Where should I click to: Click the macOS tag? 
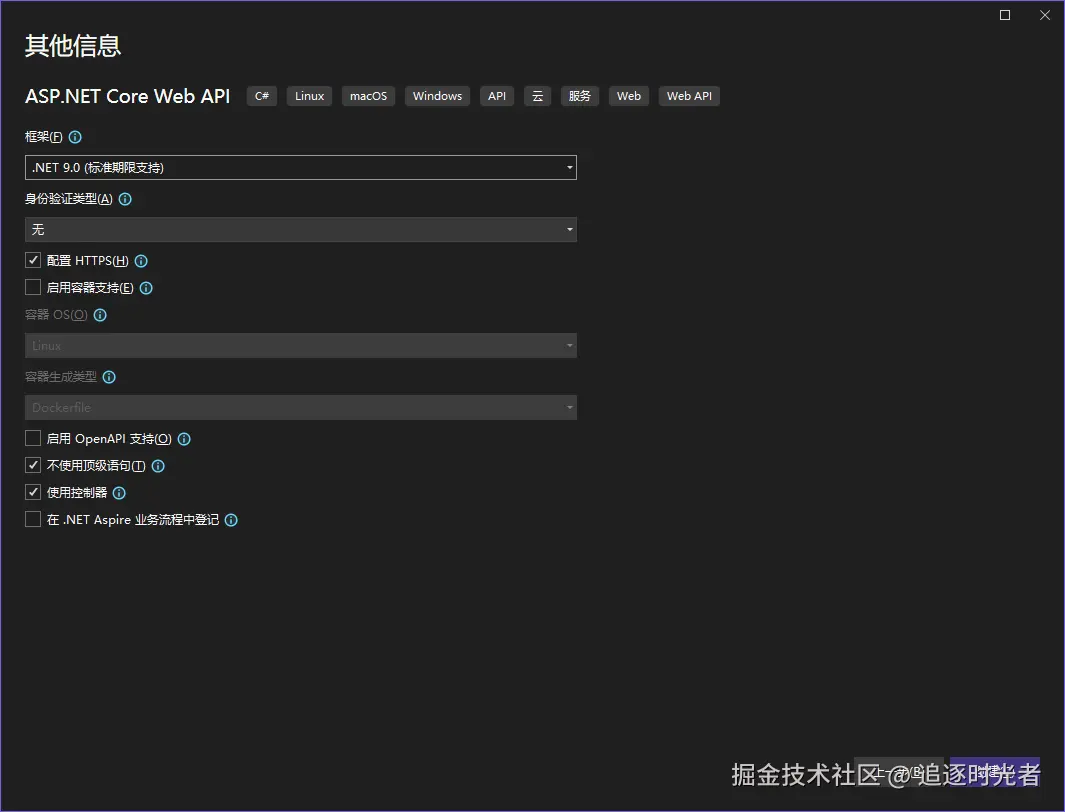(x=368, y=96)
